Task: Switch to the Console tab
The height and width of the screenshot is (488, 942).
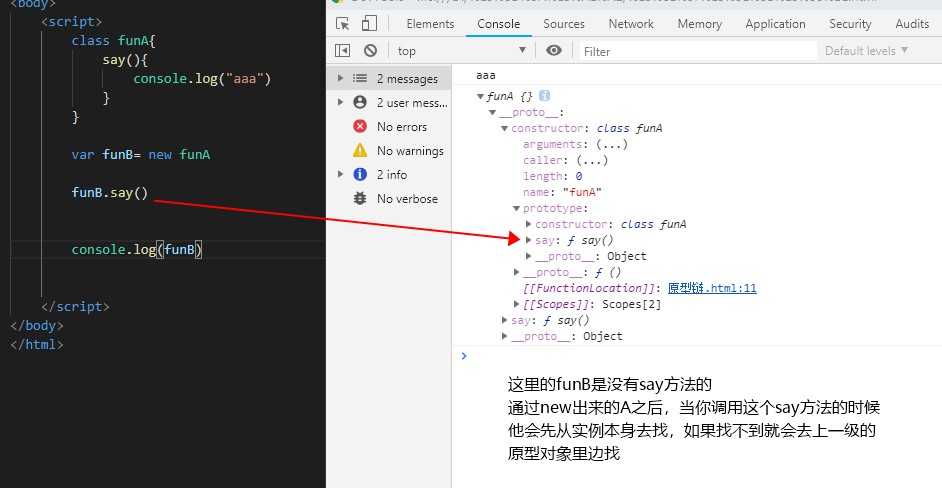Action: 499,24
